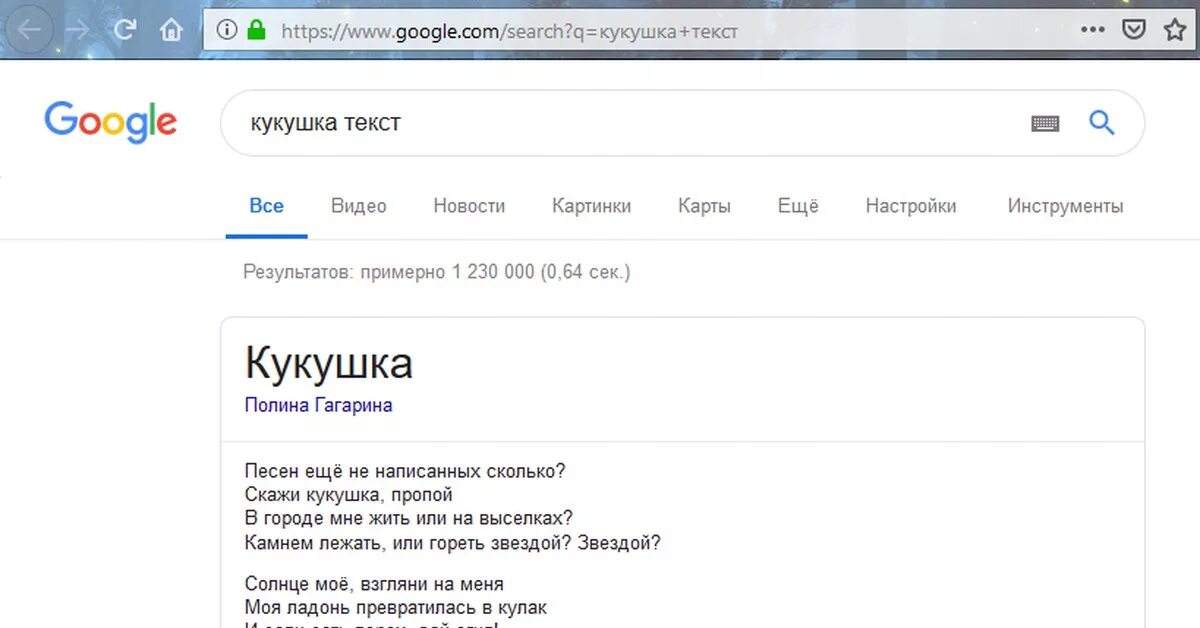Click the lyric line "Скажи кукушка, пропой"
The width and height of the screenshot is (1200, 628).
[349, 494]
